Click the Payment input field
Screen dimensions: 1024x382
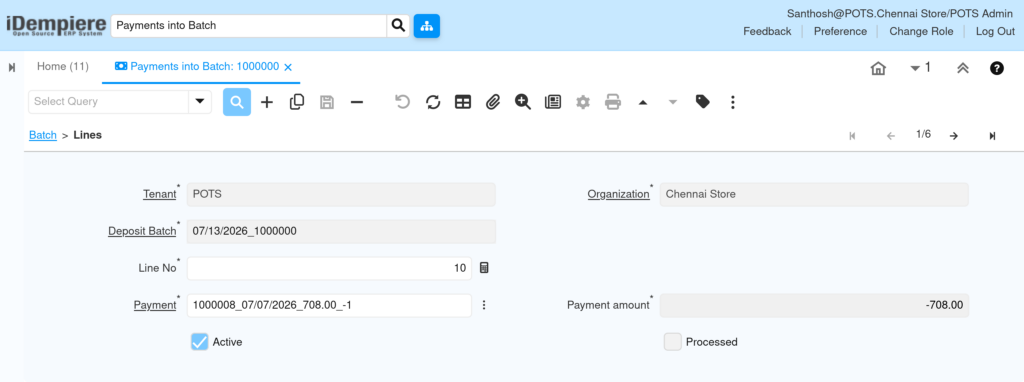pyautogui.click(x=329, y=305)
